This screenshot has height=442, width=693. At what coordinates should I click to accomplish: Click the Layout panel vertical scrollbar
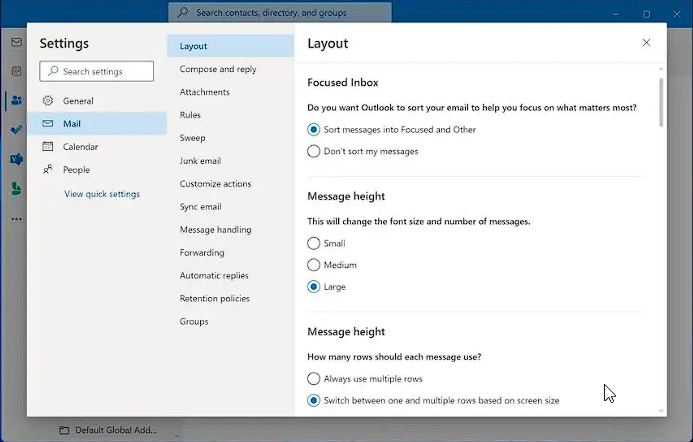[660, 102]
